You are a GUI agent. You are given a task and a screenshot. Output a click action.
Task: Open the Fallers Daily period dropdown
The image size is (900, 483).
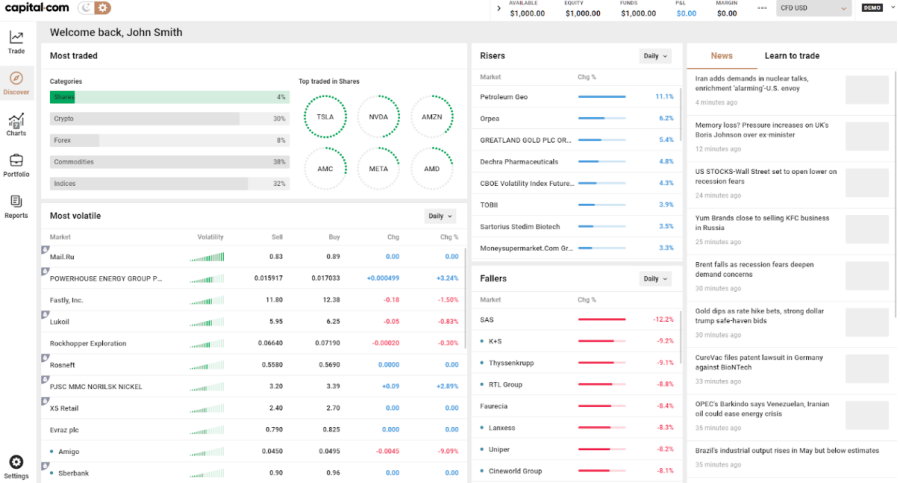coord(655,279)
